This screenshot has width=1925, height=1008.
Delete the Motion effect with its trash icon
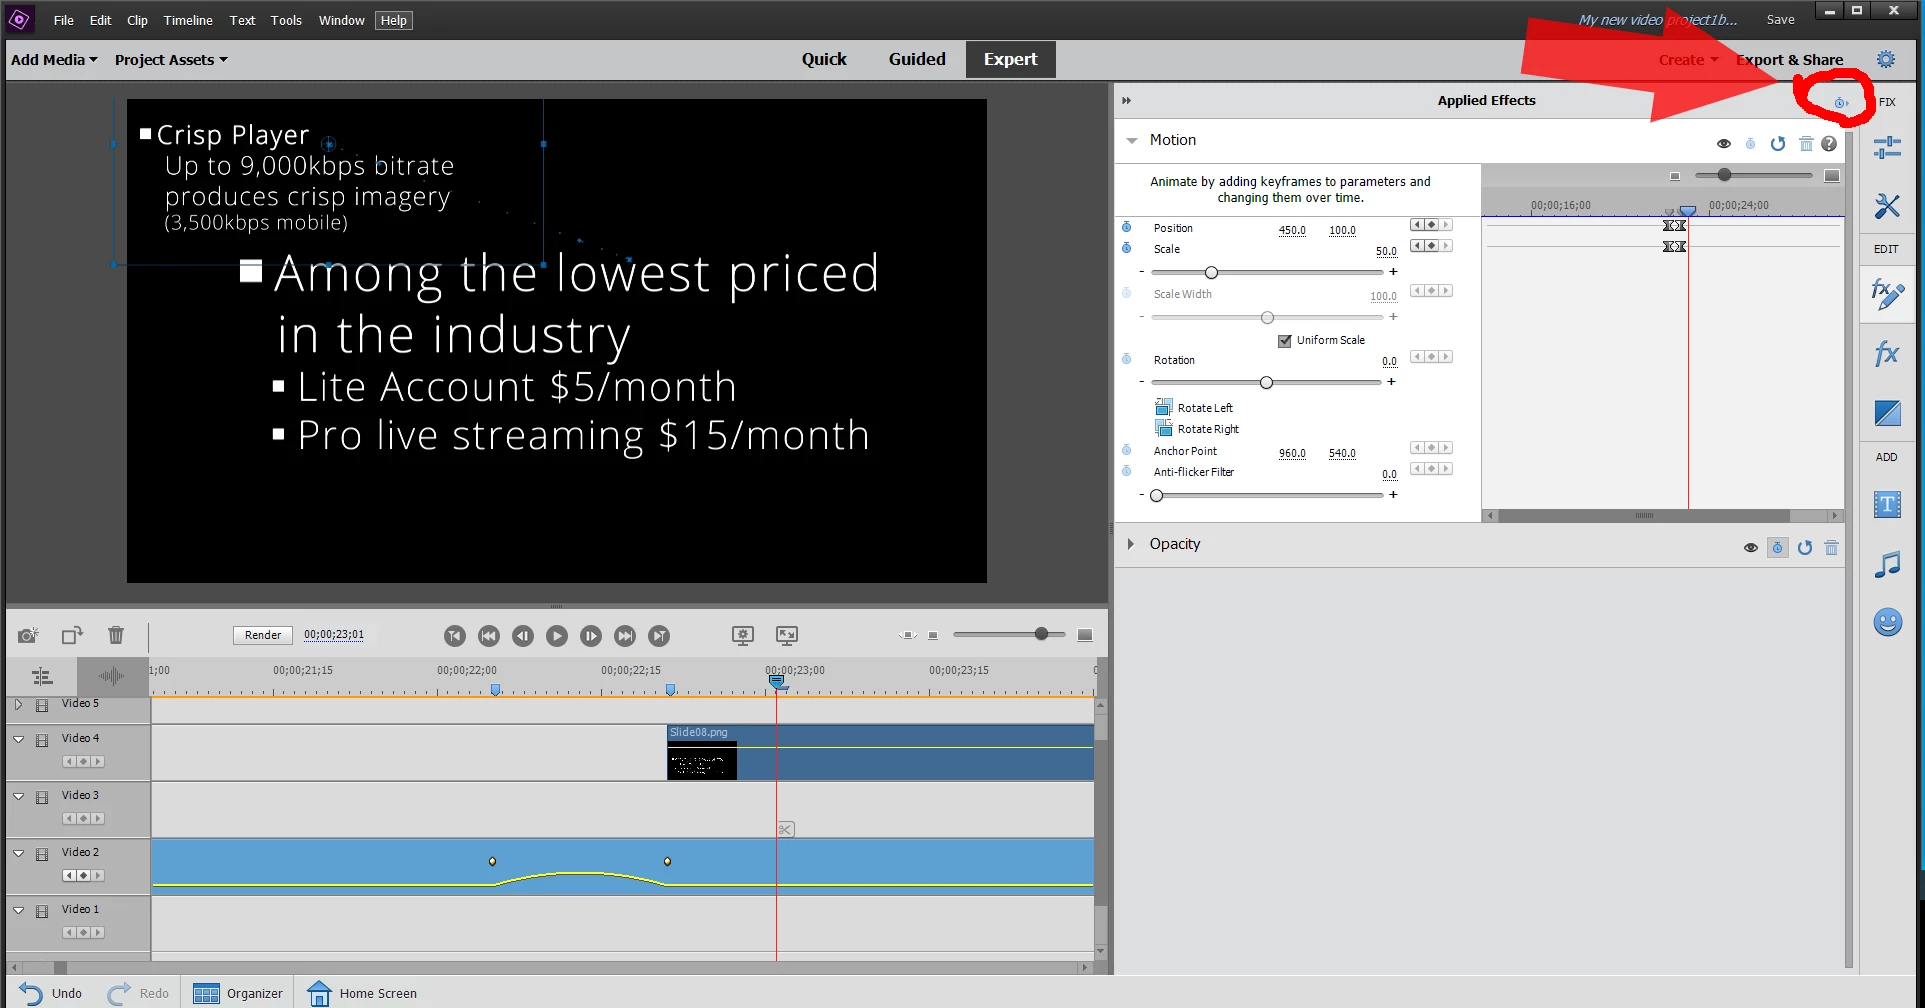coord(1806,144)
